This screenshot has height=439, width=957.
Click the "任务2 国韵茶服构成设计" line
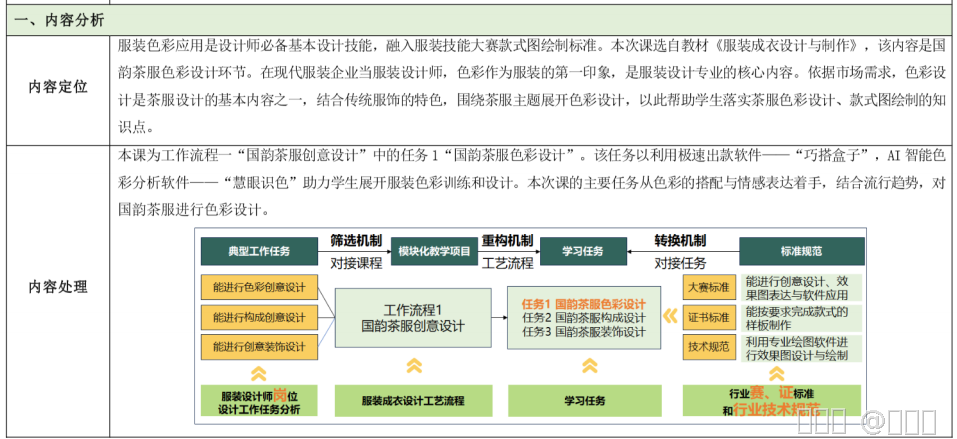coord(583,318)
